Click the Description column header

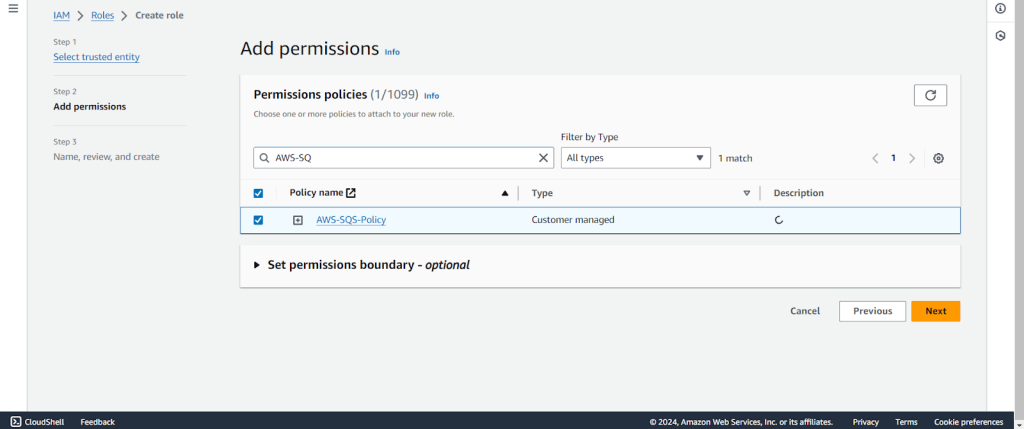point(798,193)
